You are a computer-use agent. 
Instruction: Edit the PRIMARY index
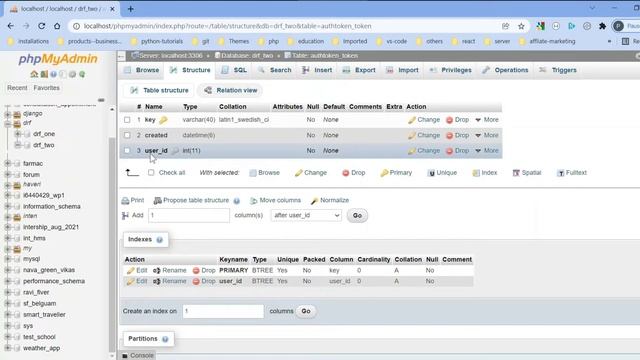[x=137, y=270]
